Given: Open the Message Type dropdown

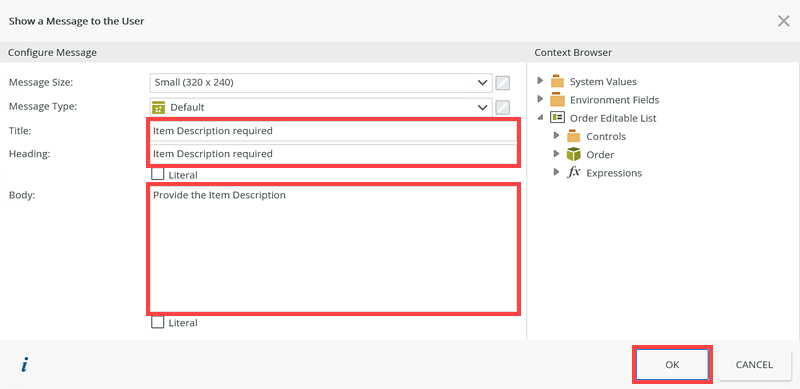Looking at the screenshot, I should tap(321, 107).
